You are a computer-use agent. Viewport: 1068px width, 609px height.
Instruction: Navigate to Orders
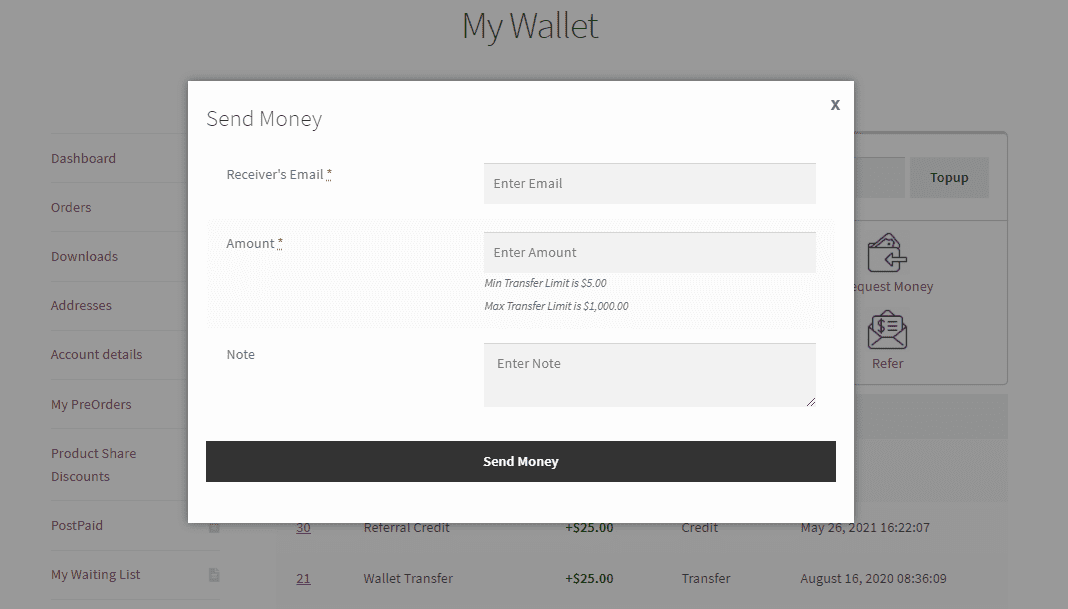[x=71, y=207]
